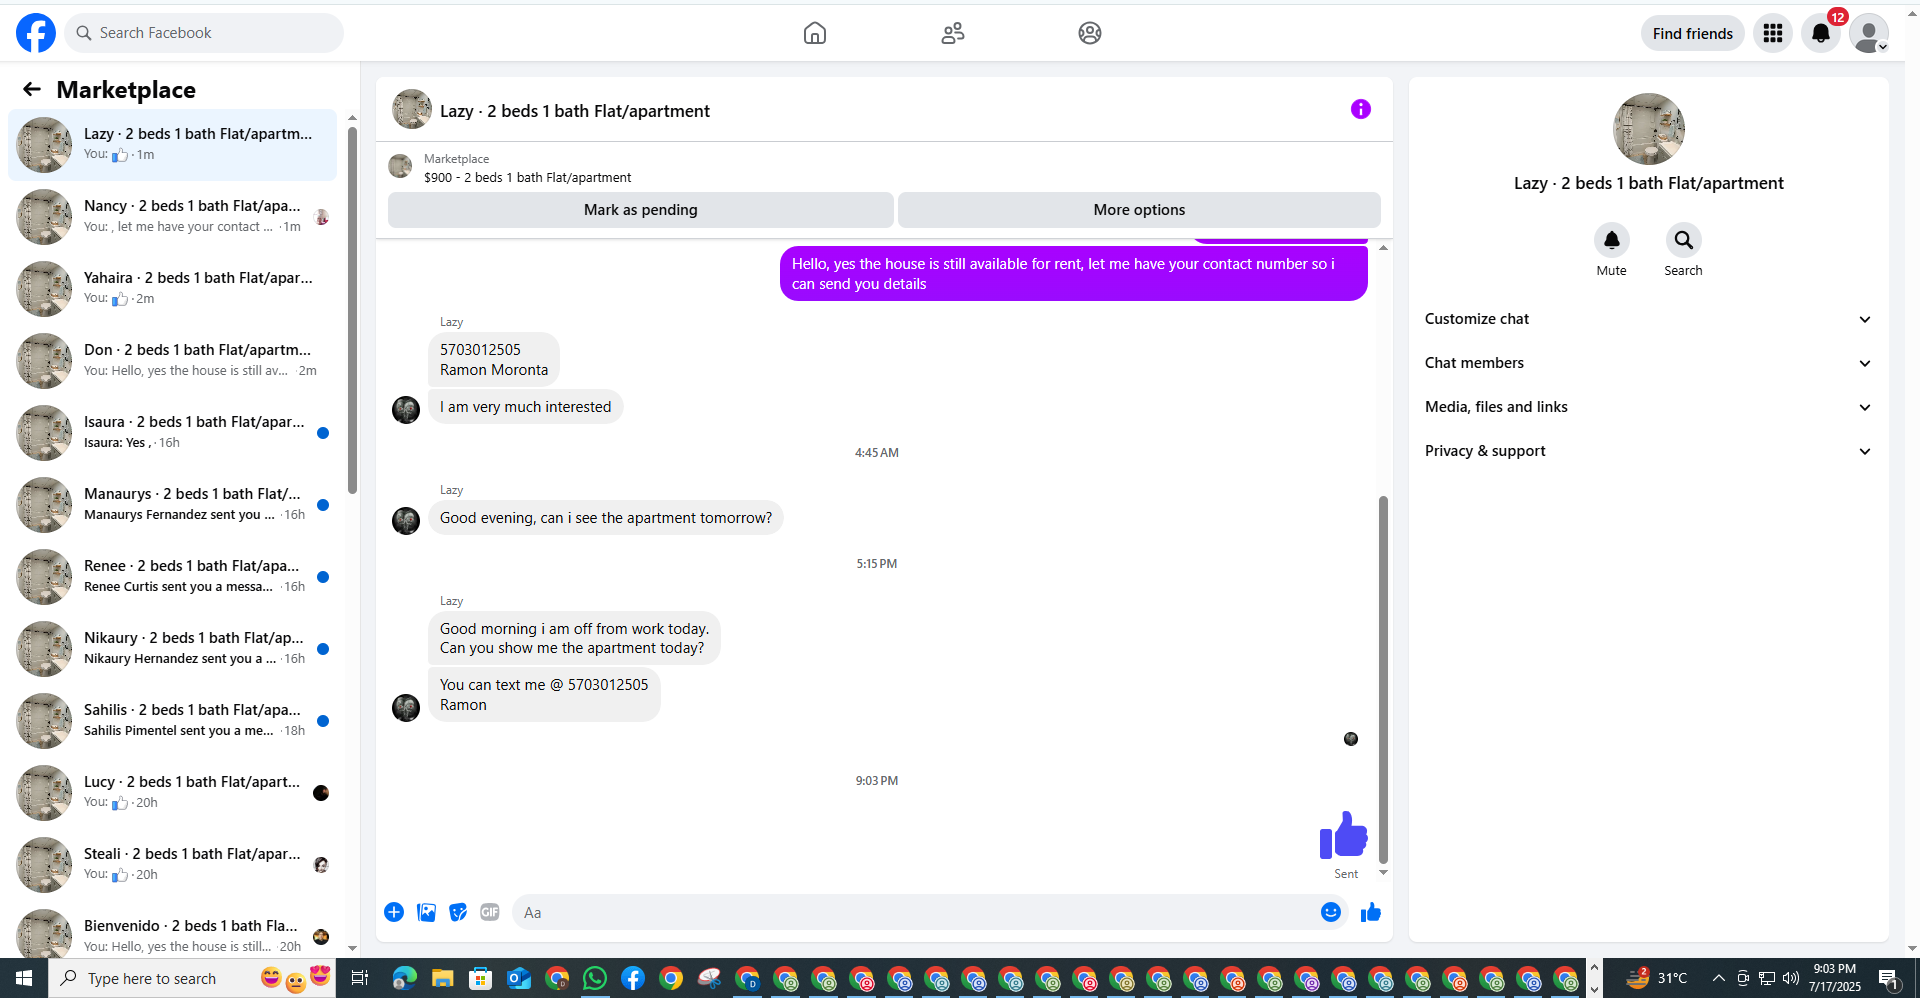Screen dimensions: 1920x998
Task: Expand the Privacy & support section
Action: tap(1649, 451)
